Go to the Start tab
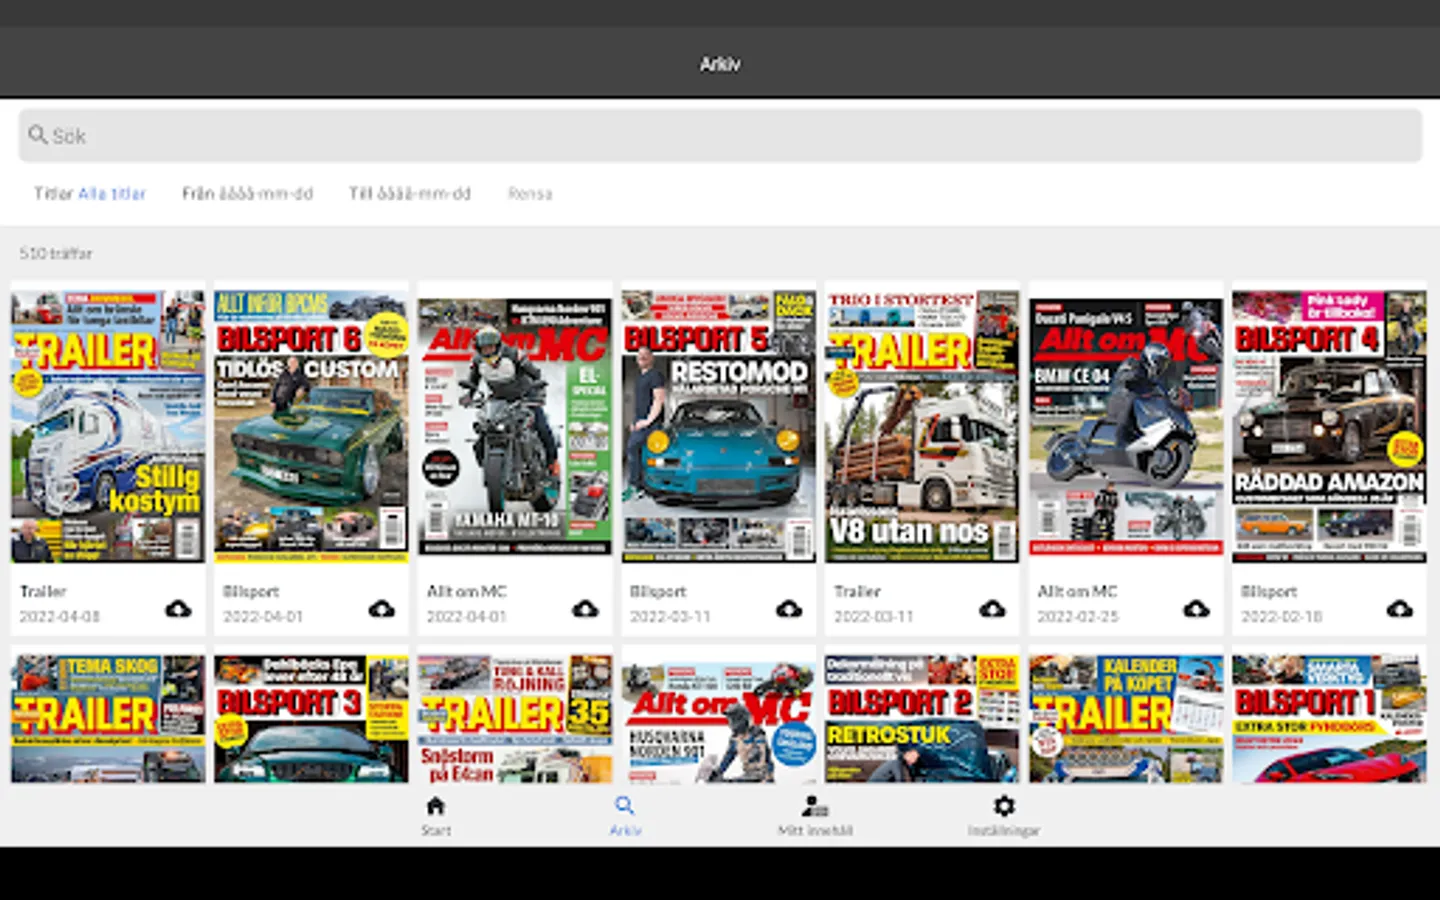1440x900 pixels. (436, 815)
